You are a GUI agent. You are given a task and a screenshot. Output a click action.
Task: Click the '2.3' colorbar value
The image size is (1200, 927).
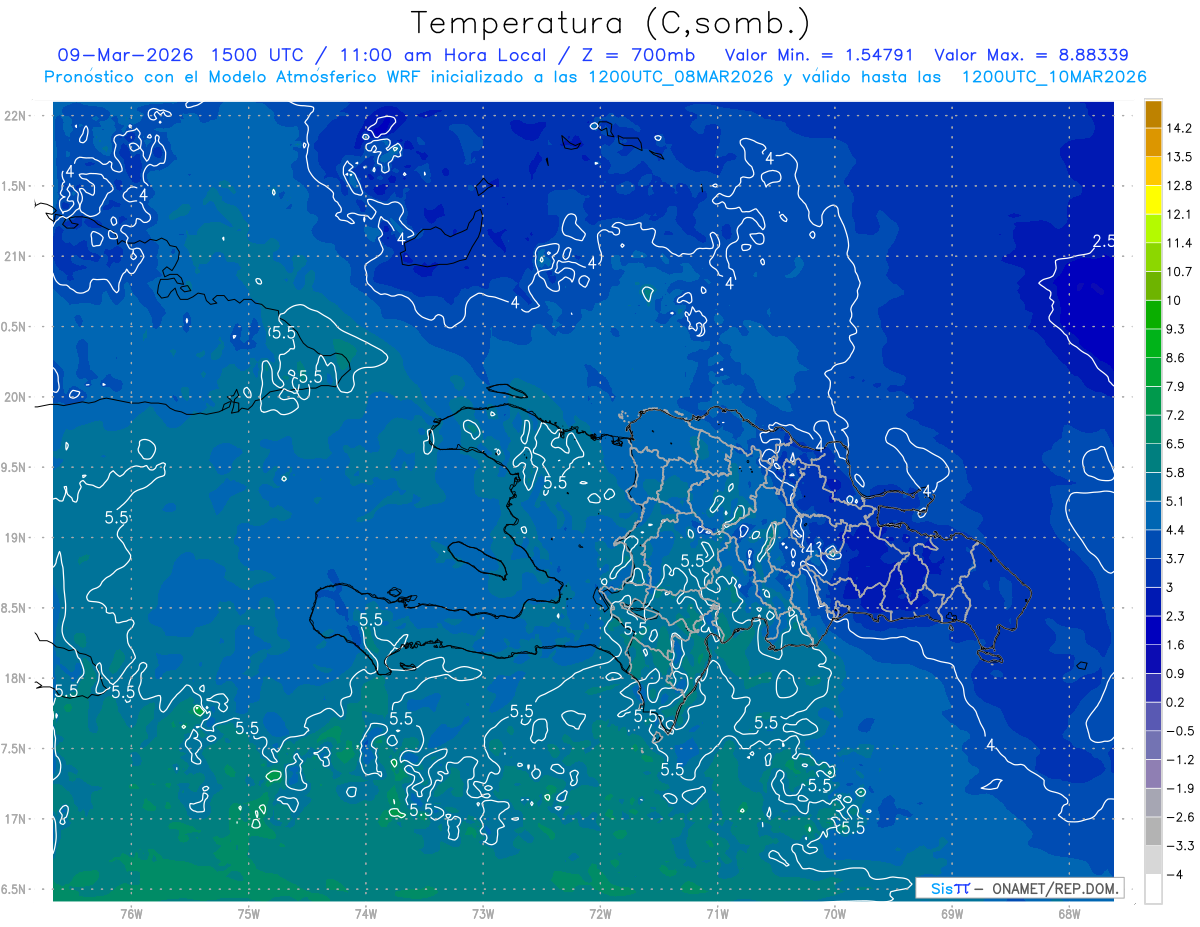(x=1176, y=616)
